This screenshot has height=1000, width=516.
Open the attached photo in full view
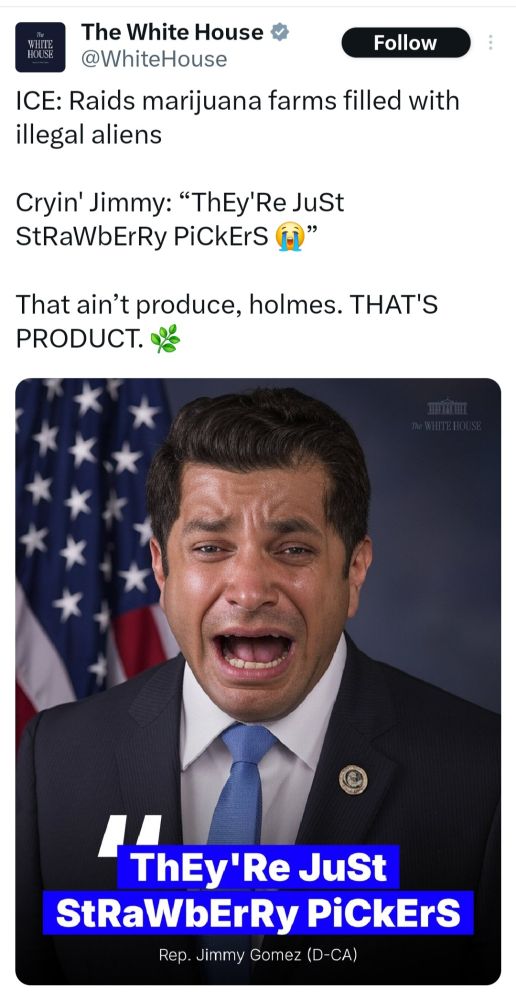[258, 681]
